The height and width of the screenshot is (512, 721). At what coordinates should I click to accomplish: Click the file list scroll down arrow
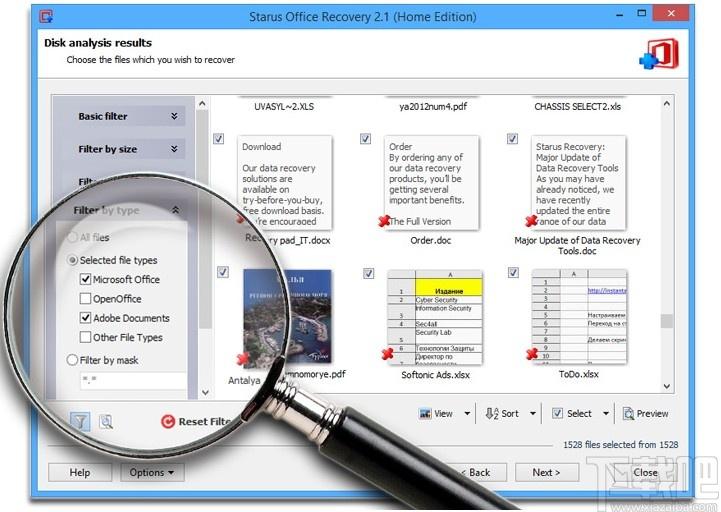pos(667,386)
